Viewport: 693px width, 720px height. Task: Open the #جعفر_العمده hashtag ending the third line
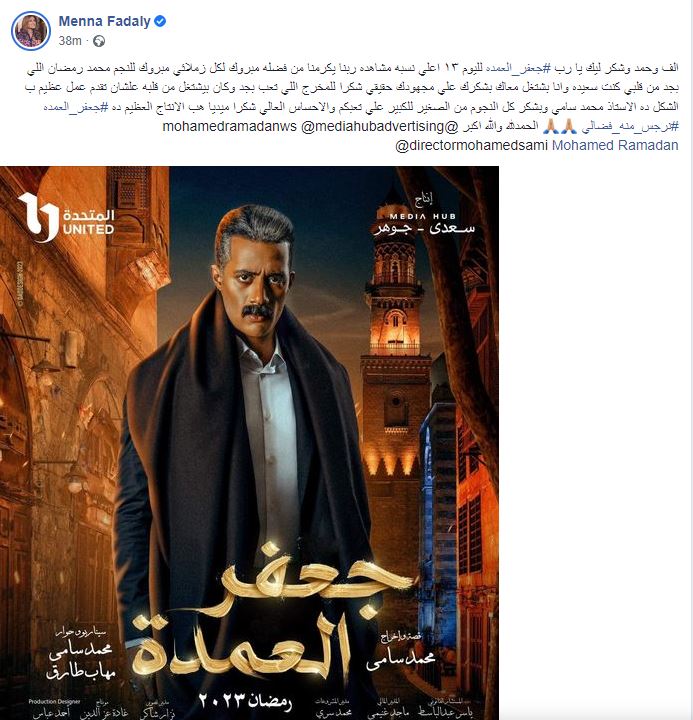pyautogui.click(x=76, y=107)
